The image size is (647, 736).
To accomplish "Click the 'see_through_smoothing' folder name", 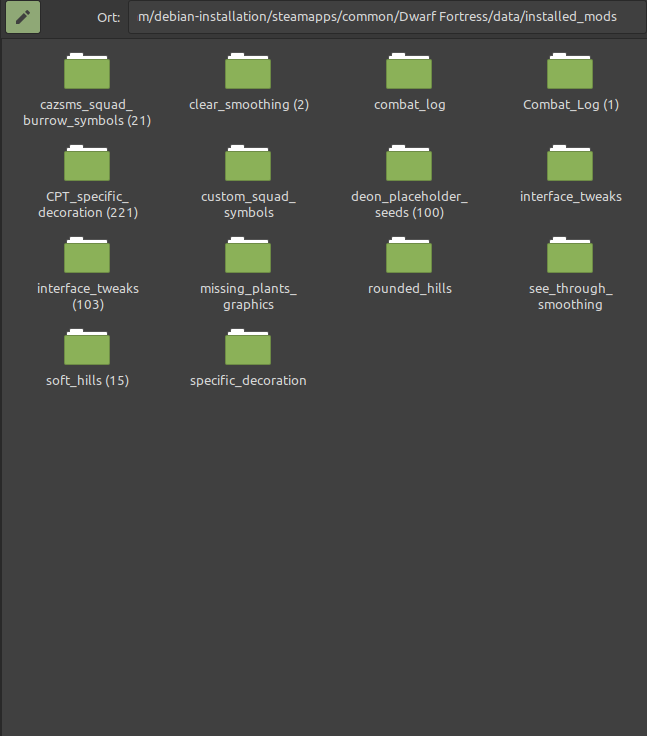I will [570, 297].
